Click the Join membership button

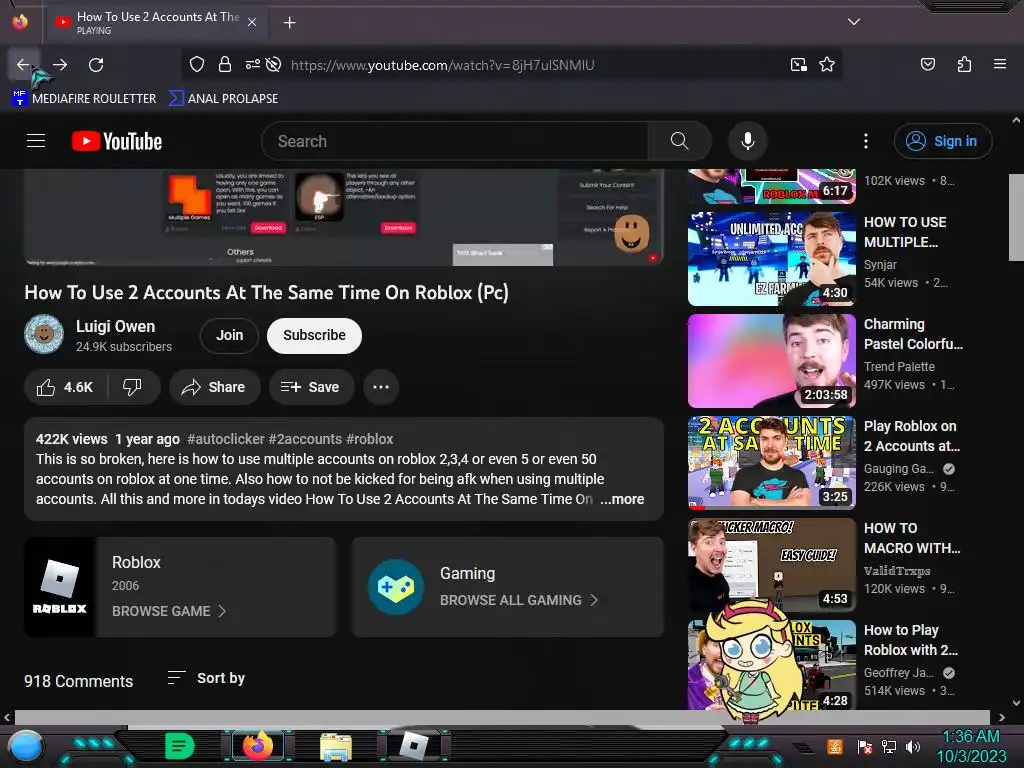pyautogui.click(x=229, y=335)
